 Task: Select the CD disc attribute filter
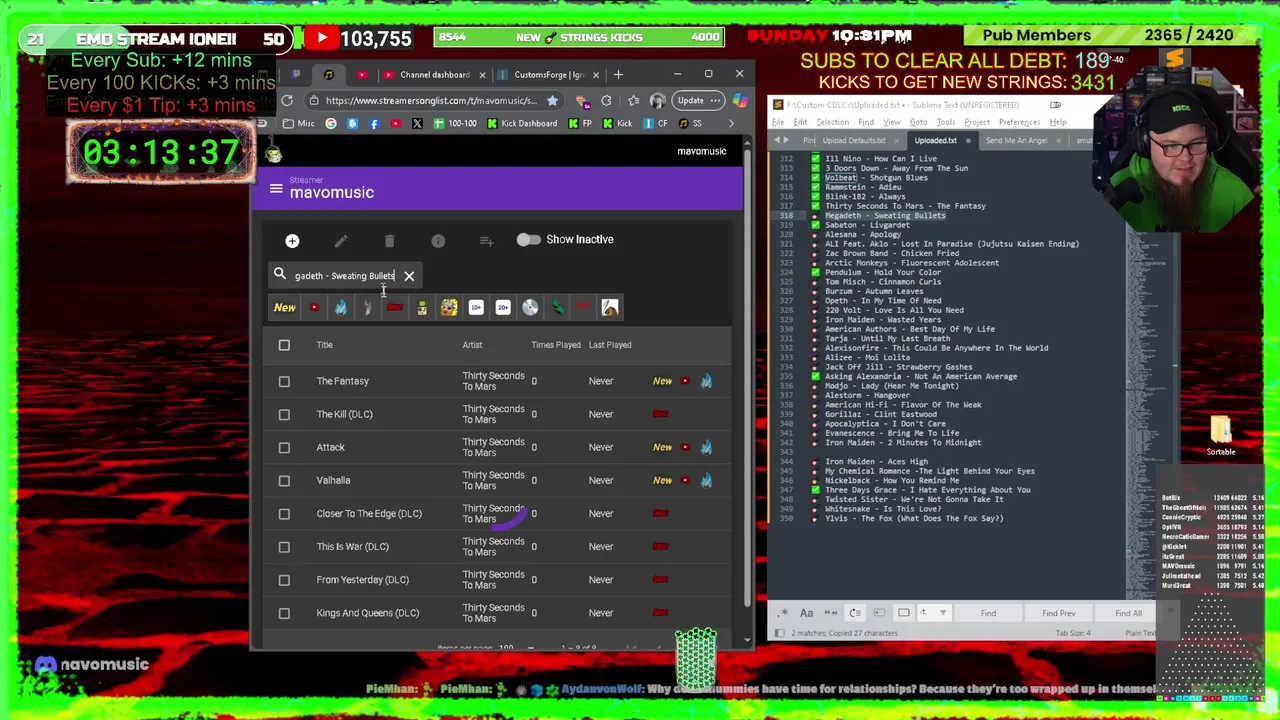click(x=530, y=308)
